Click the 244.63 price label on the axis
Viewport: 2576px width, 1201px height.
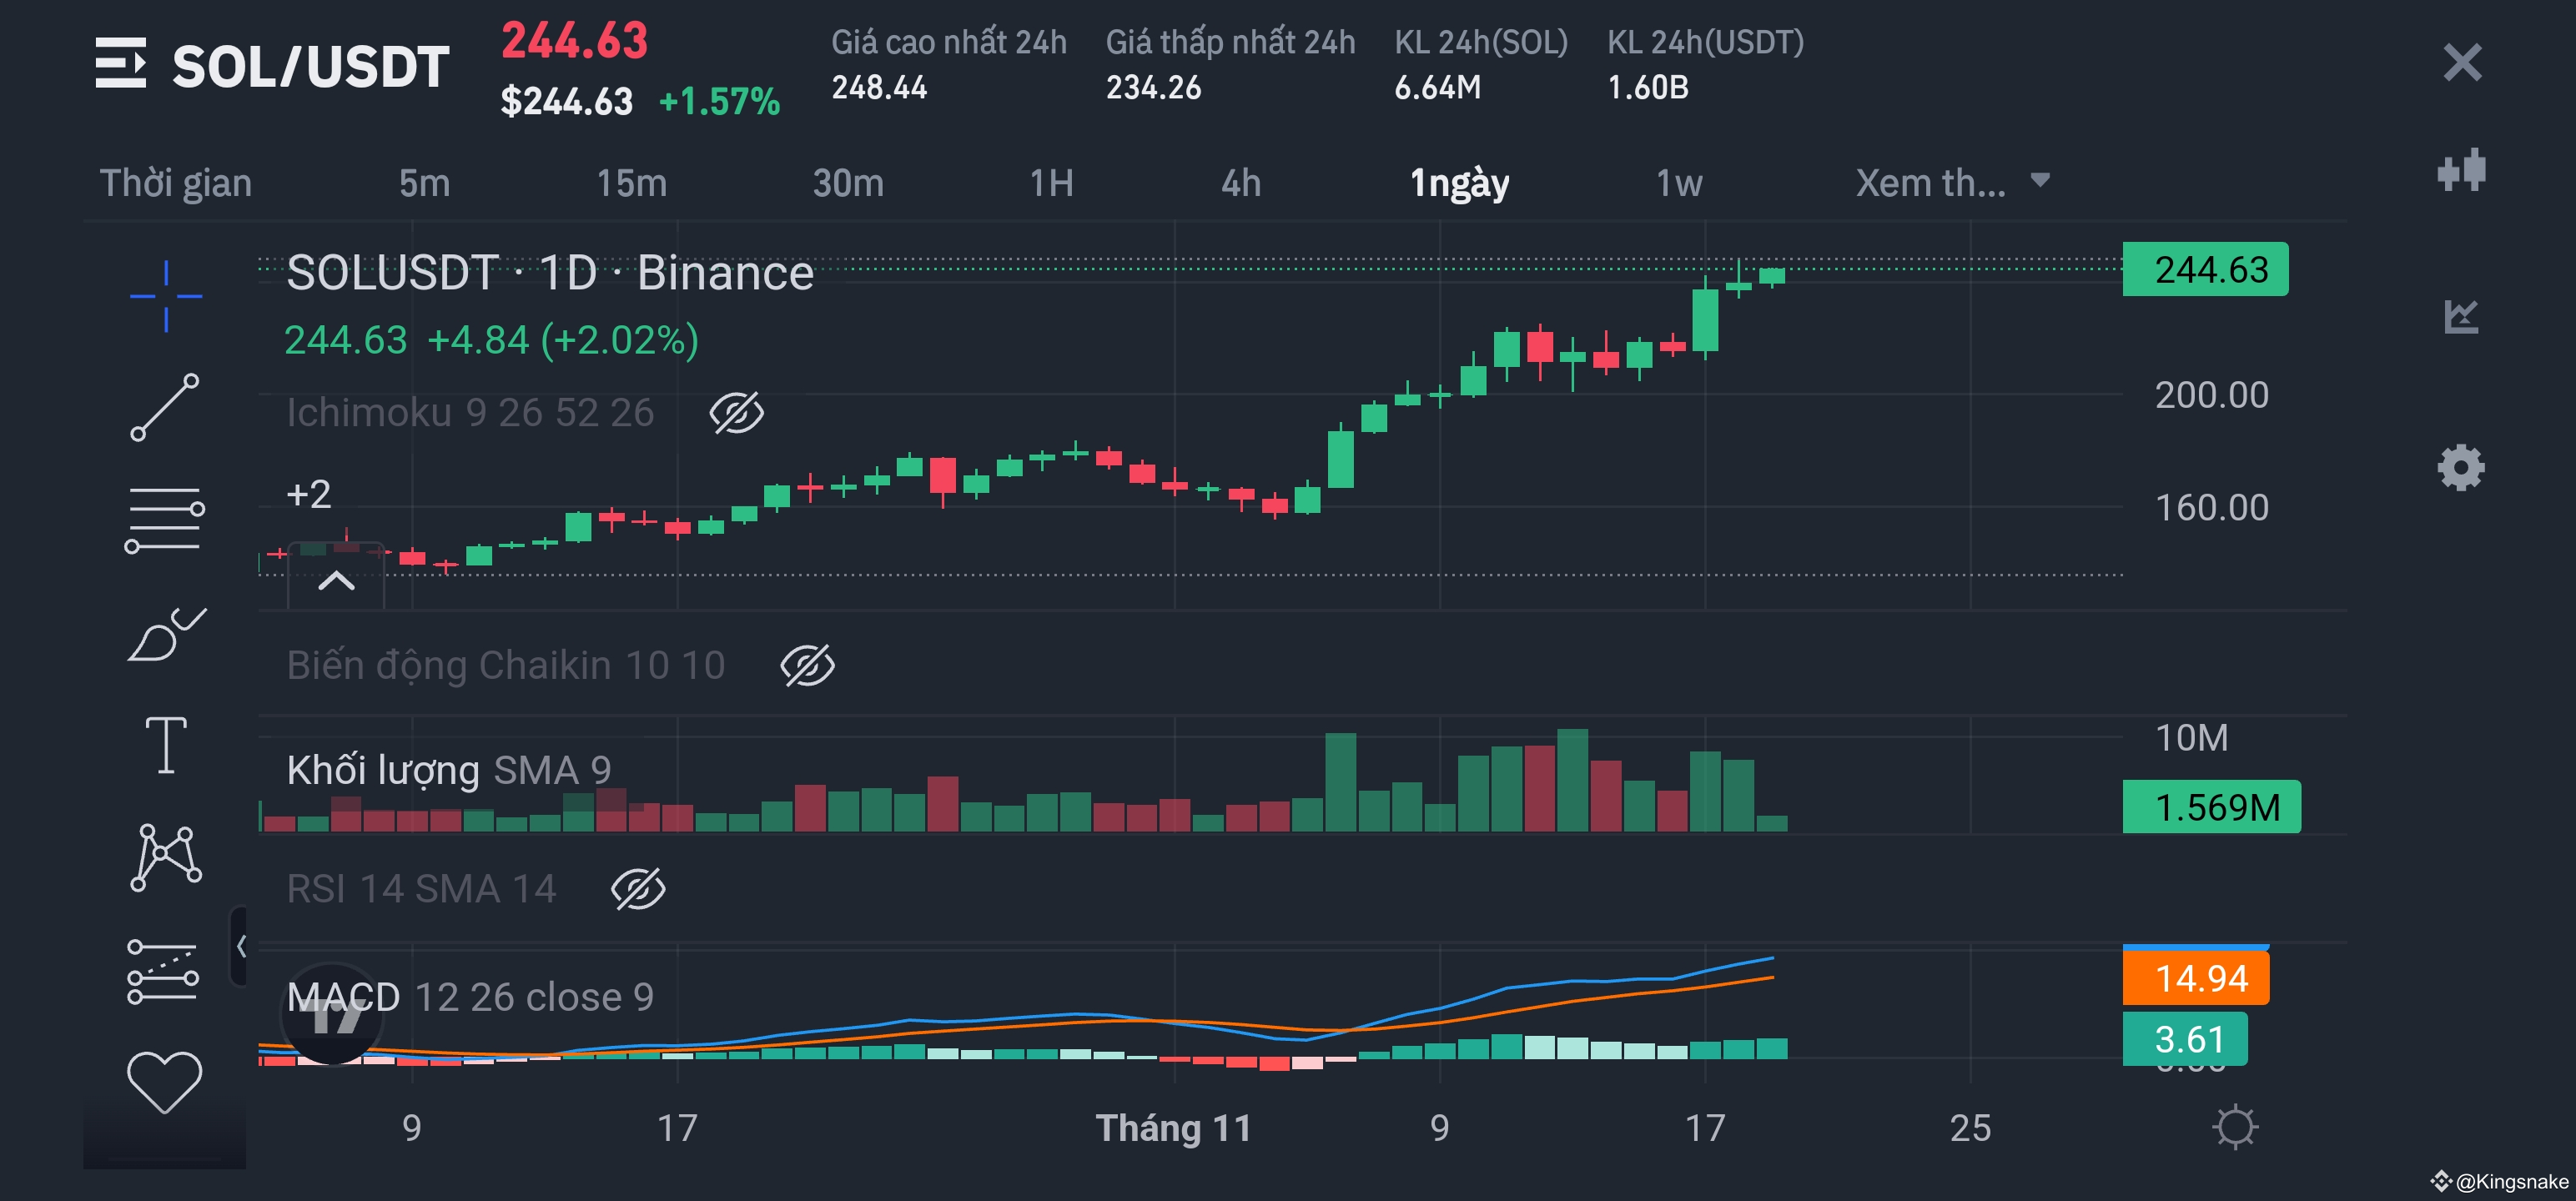[x=2205, y=270]
